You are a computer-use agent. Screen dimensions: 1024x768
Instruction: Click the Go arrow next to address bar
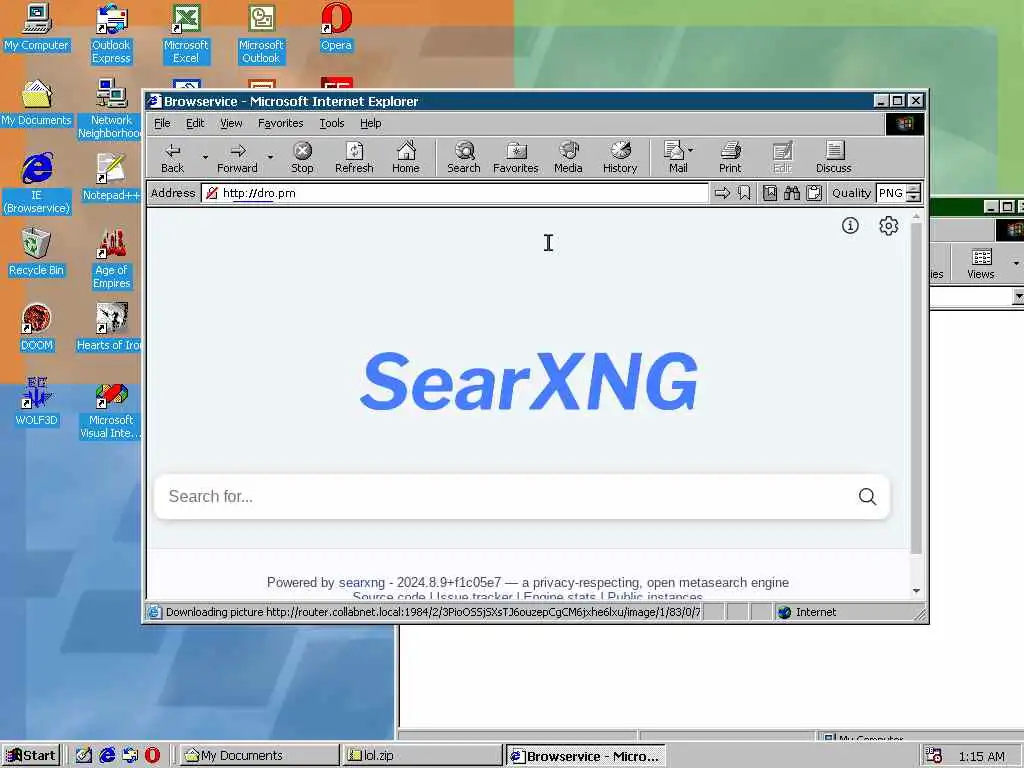[722, 193]
